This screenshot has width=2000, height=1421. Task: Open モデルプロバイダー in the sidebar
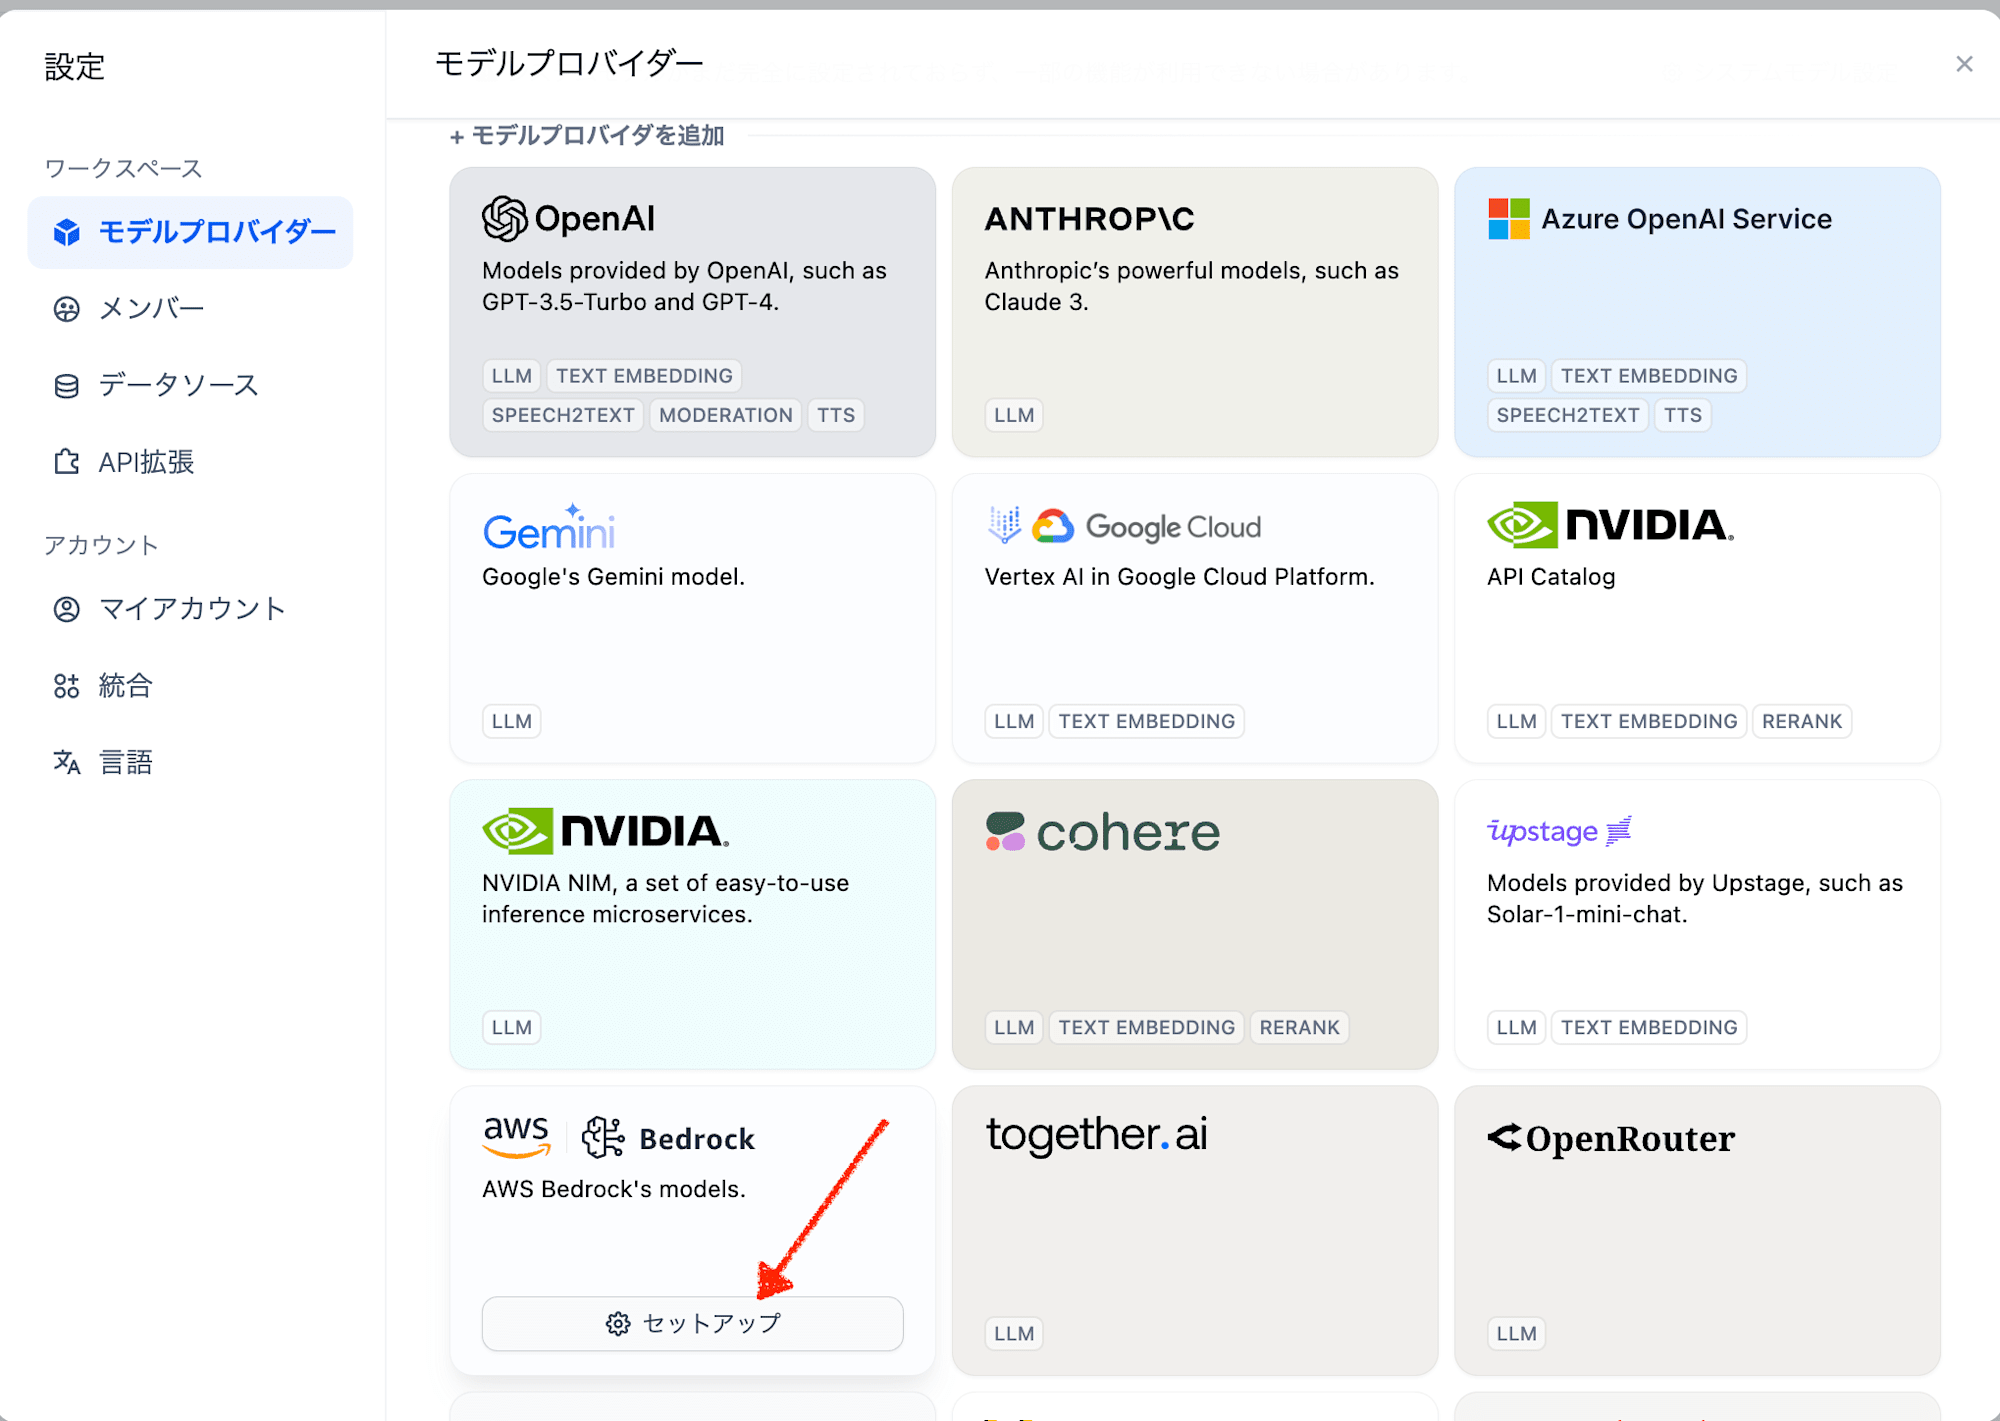[x=190, y=232]
